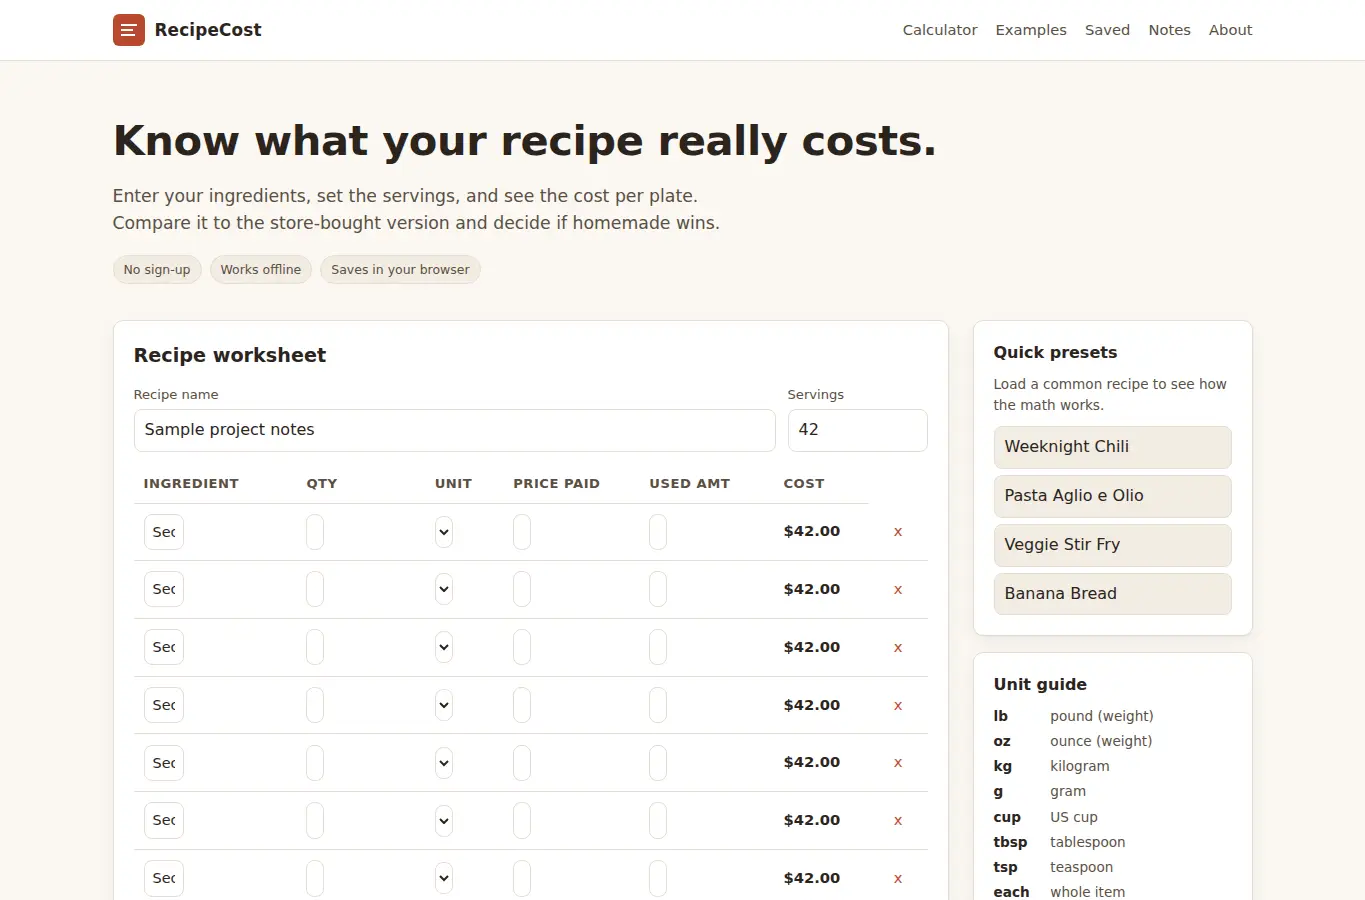
Task: Click the fourth row's Qty field
Action: [315, 706]
